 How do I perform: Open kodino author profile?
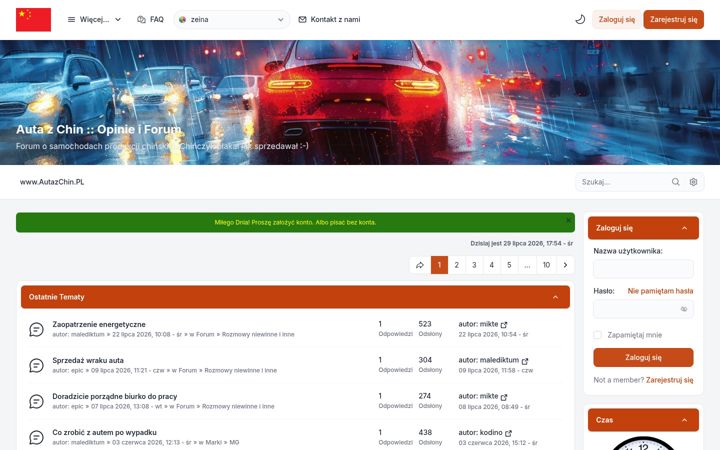(491, 433)
